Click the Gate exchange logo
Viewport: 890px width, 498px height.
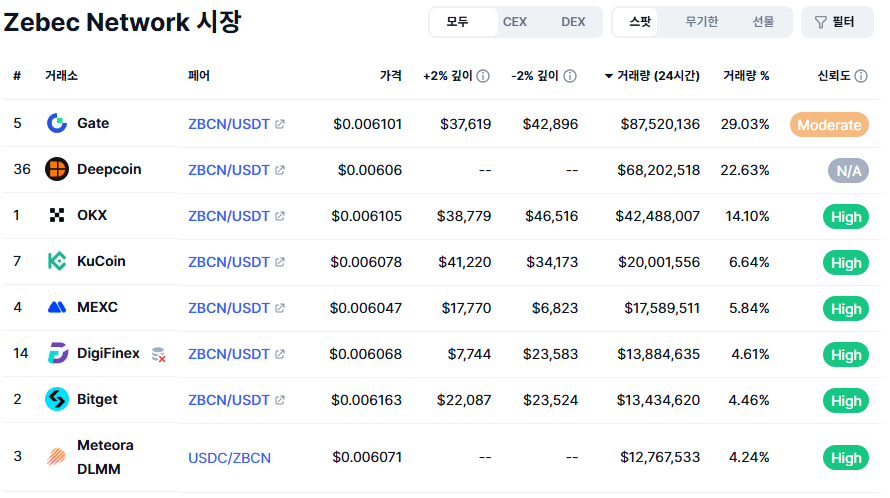tap(57, 123)
